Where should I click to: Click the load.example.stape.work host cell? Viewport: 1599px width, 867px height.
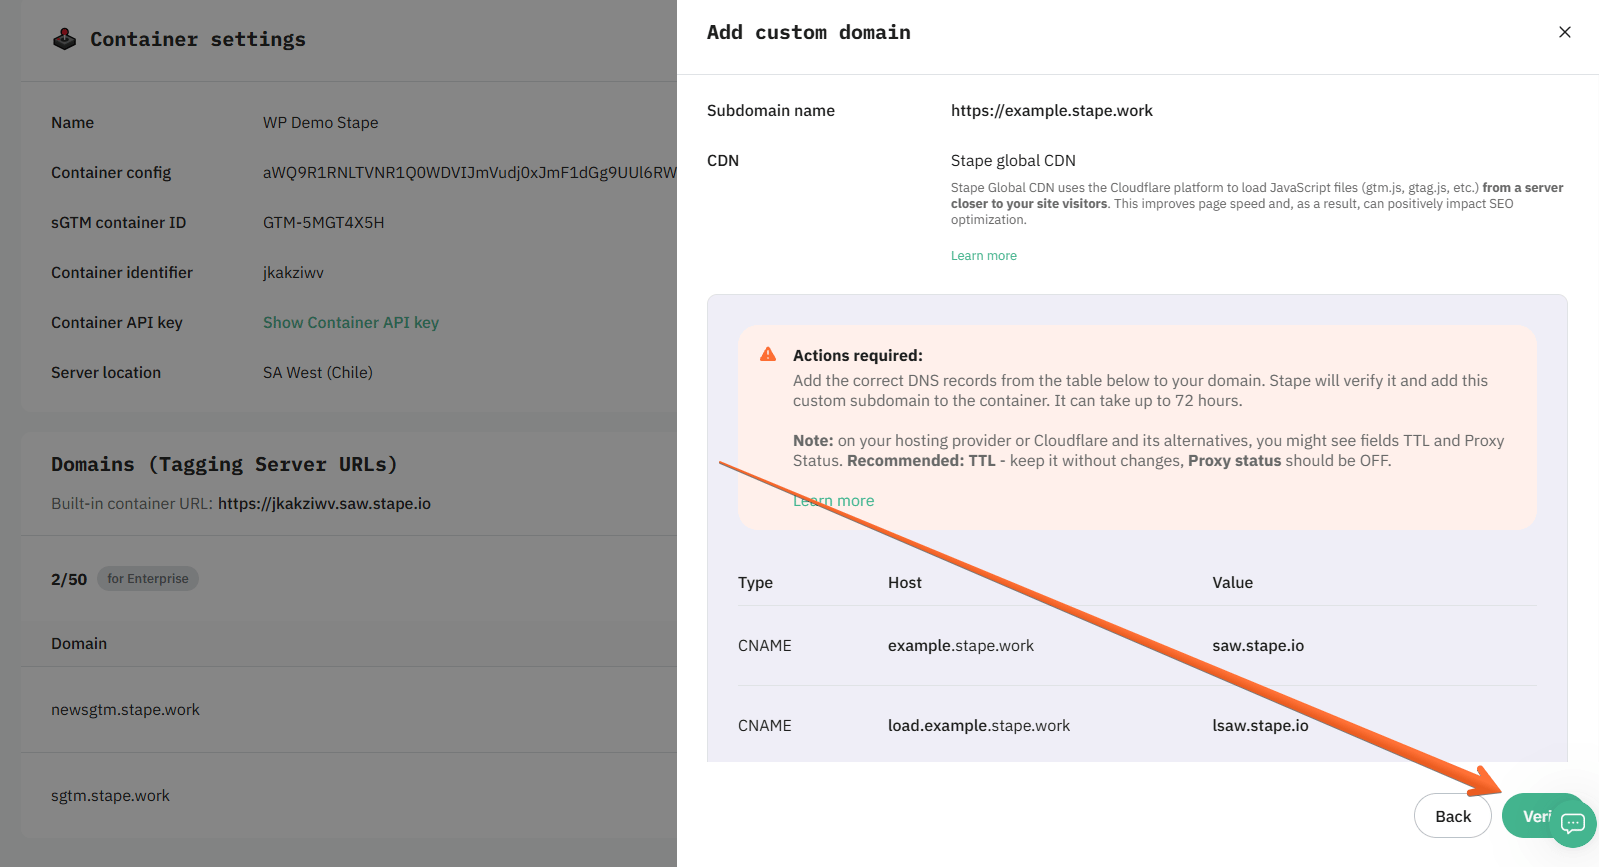(x=979, y=726)
